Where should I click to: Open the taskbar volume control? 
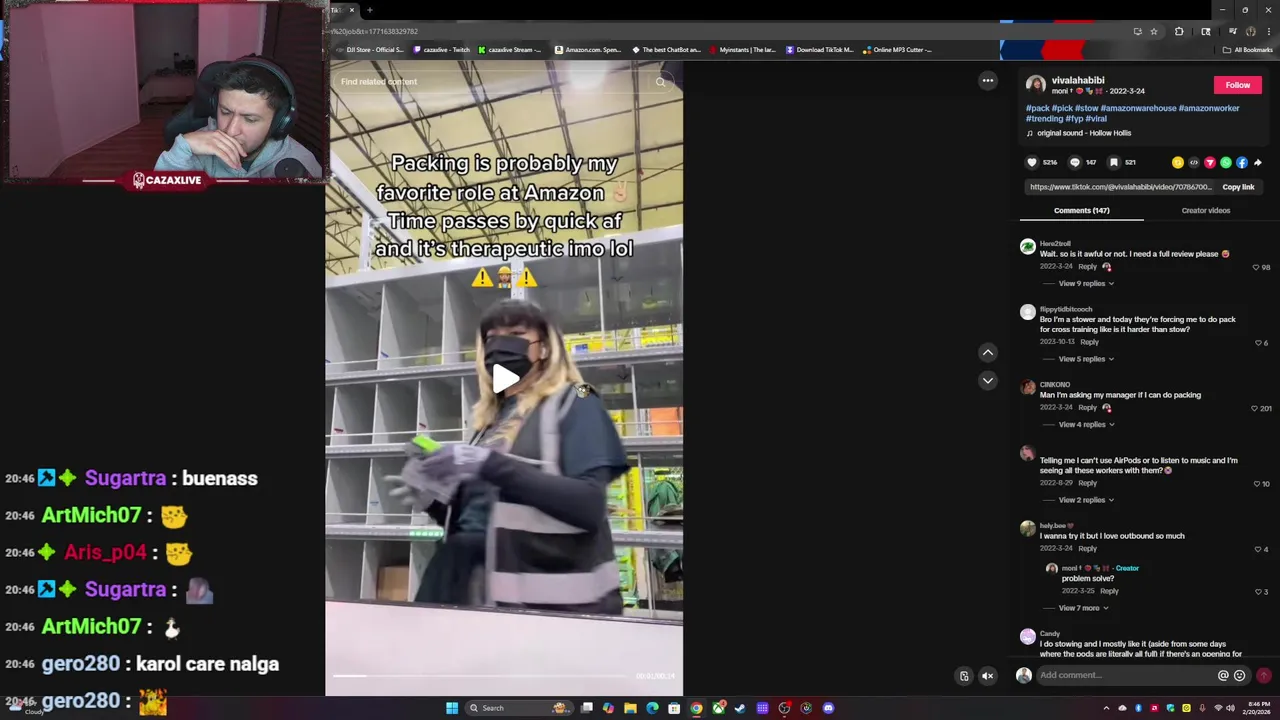[x=1230, y=708]
